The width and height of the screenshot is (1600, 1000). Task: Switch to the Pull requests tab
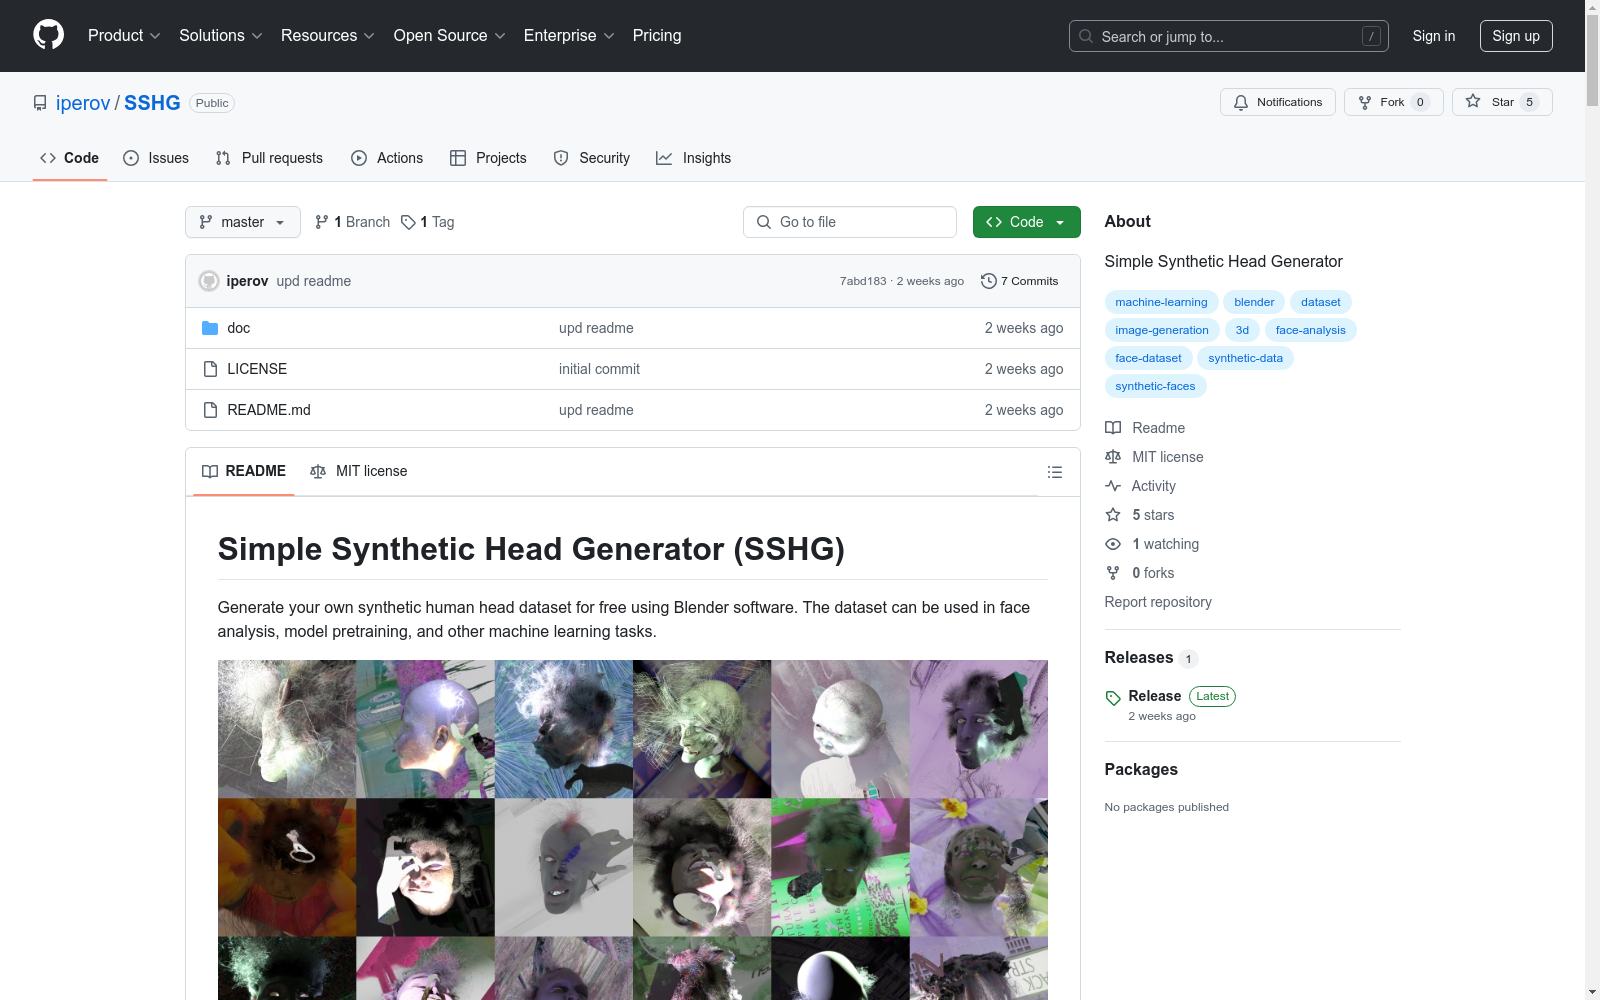269,158
